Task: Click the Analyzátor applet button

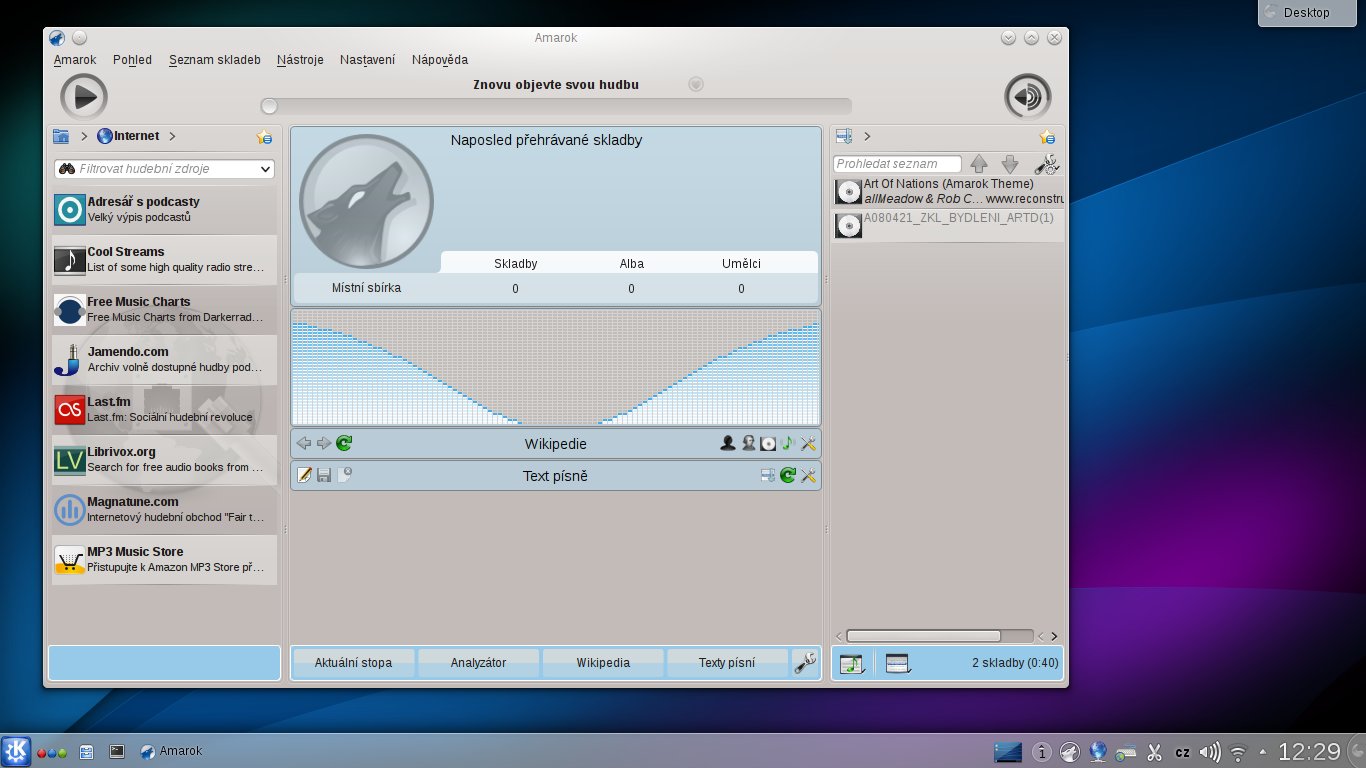Action: pos(478,663)
